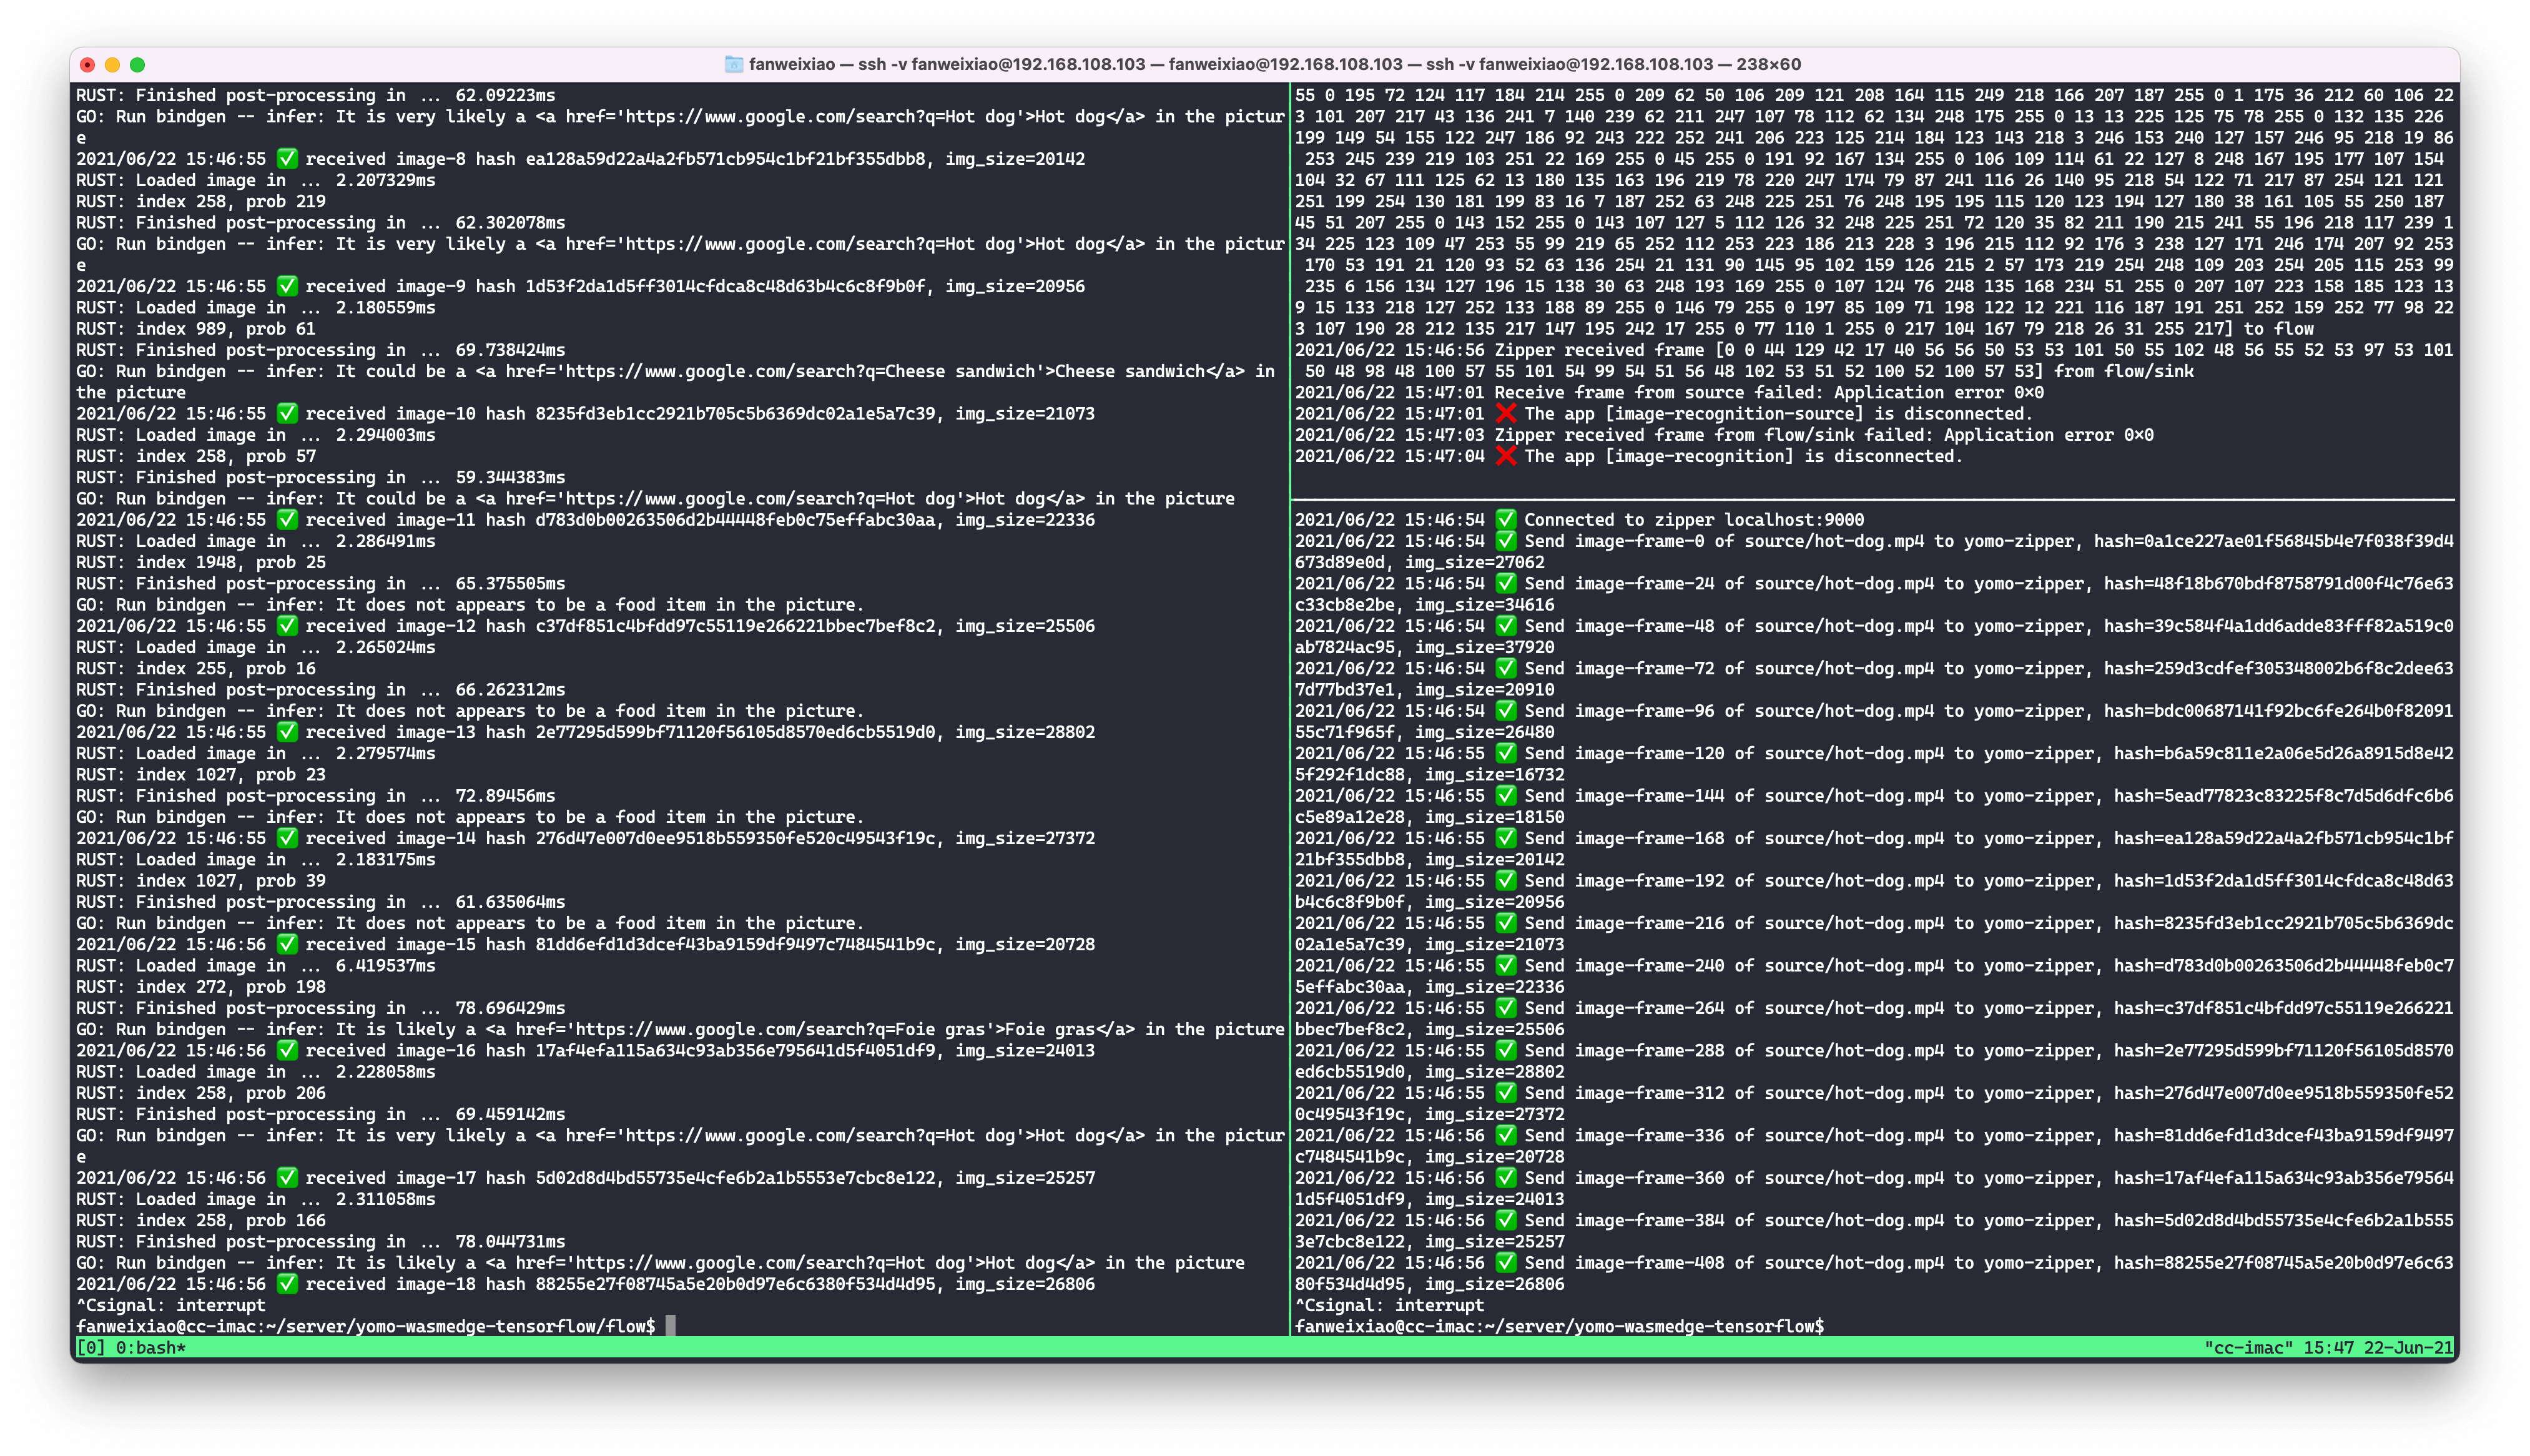The height and width of the screenshot is (1456, 2530).
Task: Click the green checkmark beside received image-14
Action: coord(287,837)
